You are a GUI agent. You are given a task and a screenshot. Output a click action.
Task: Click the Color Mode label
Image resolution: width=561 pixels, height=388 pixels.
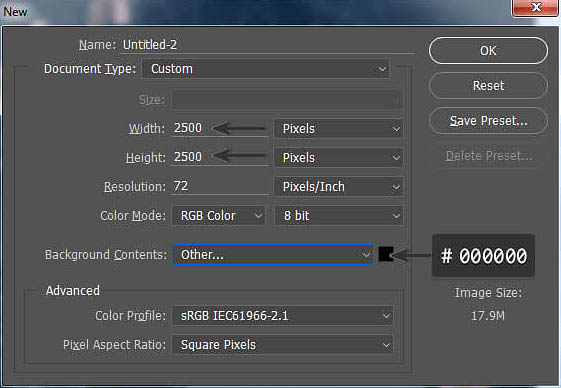[133, 216]
